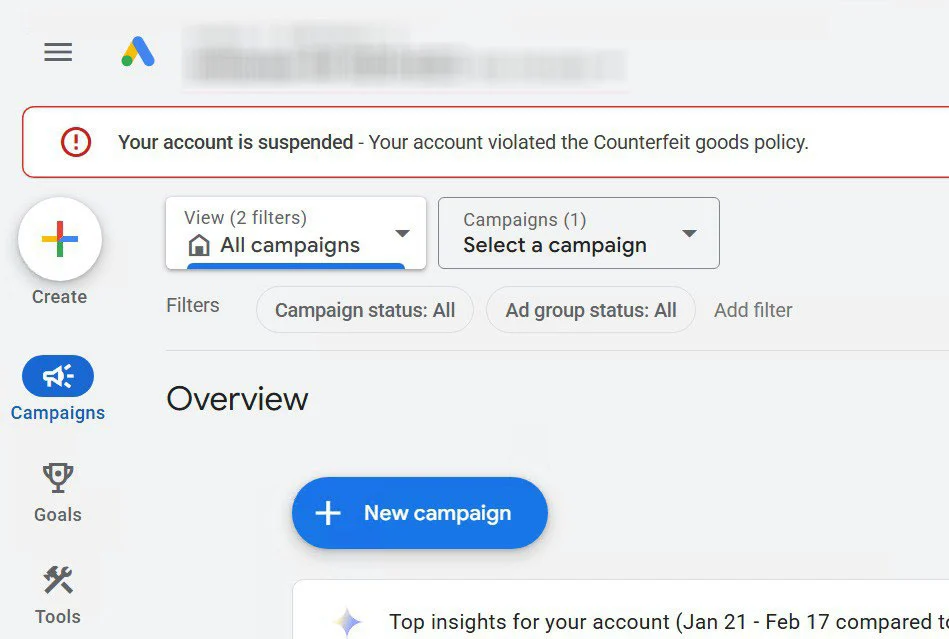Click the sparkle icon beside Top insights
Image resolution: width=949 pixels, height=639 pixels.
pyautogui.click(x=348, y=622)
